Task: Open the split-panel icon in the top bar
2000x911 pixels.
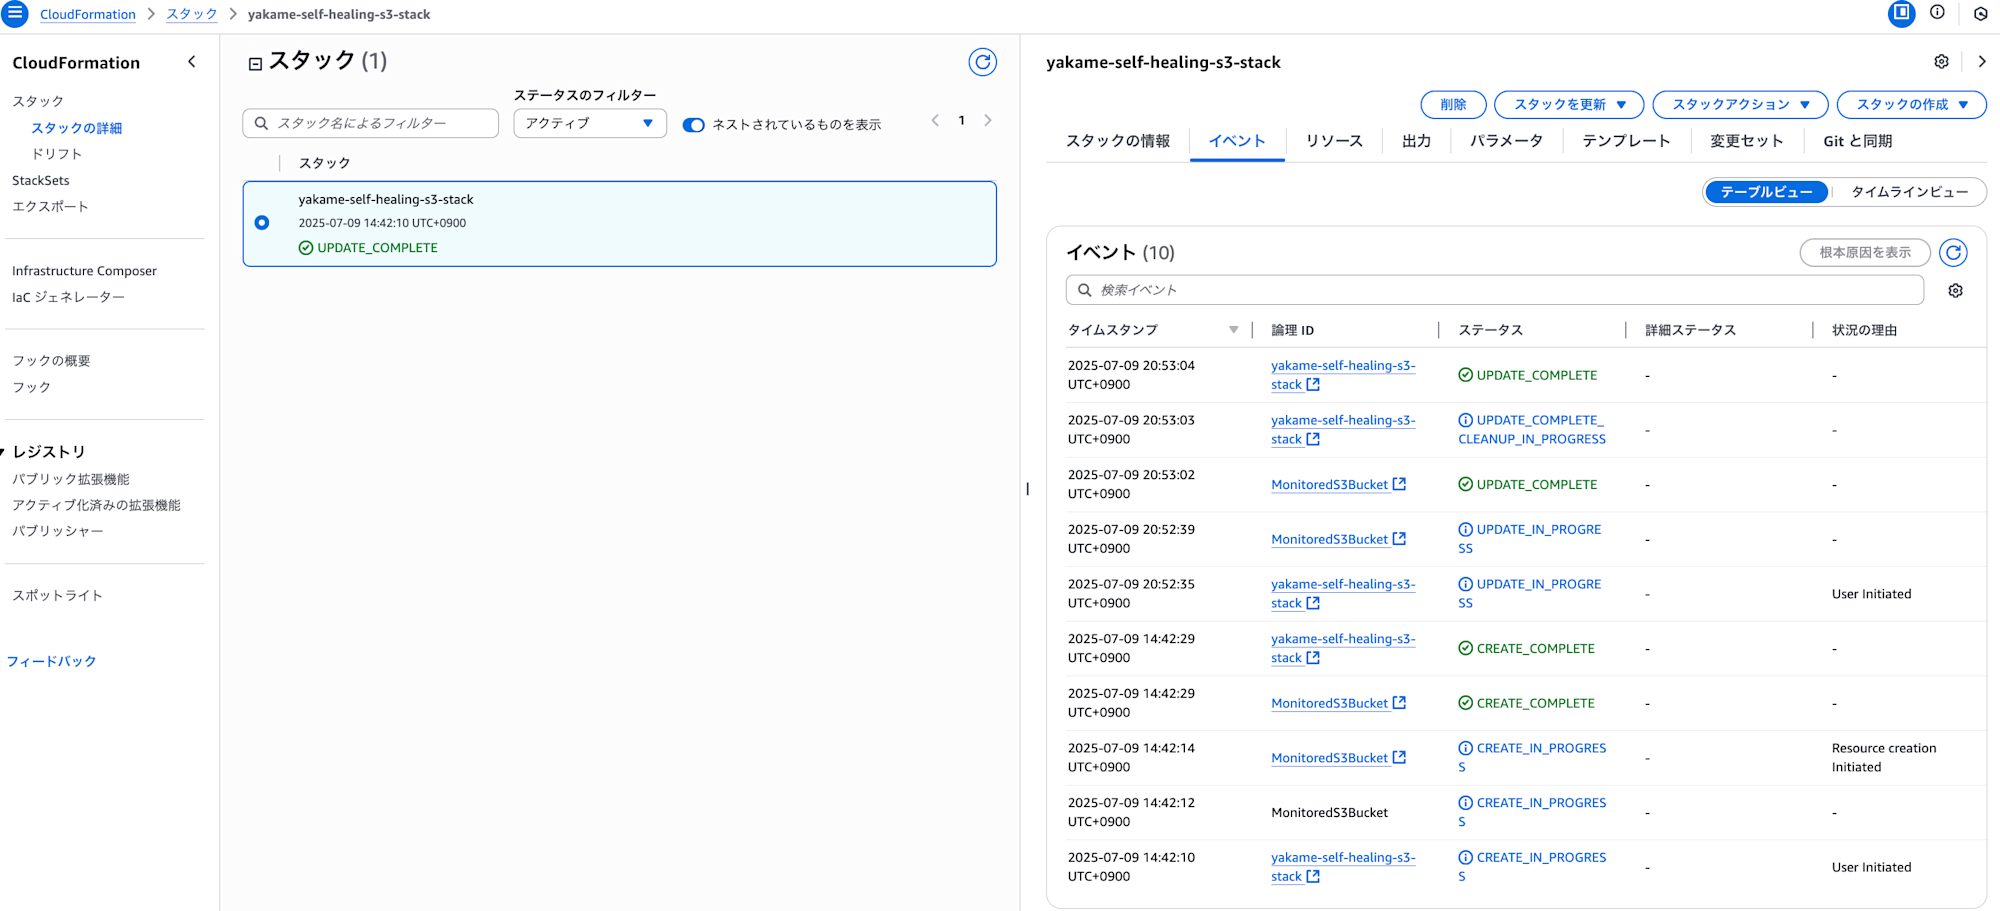Action: pos(1901,13)
